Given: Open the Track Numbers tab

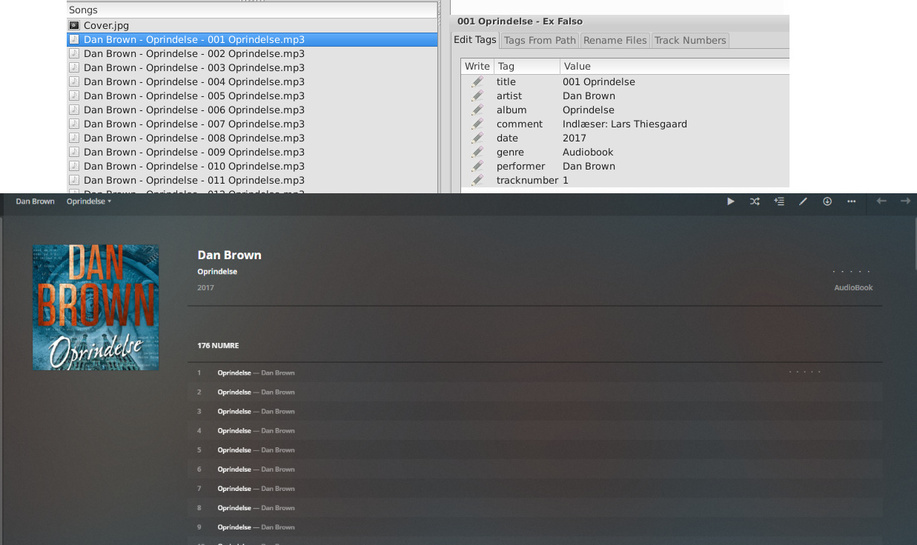Looking at the screenshot, I should coord(690,40).
